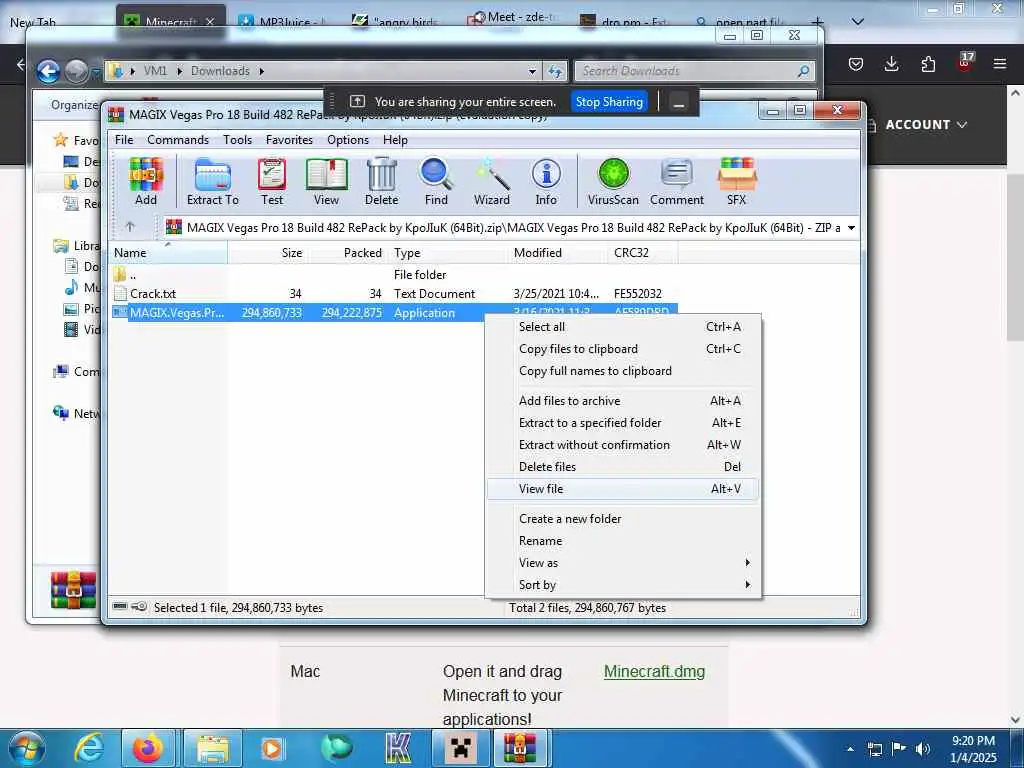
Task: Show archive Info icon
Action: coord(546,182)
